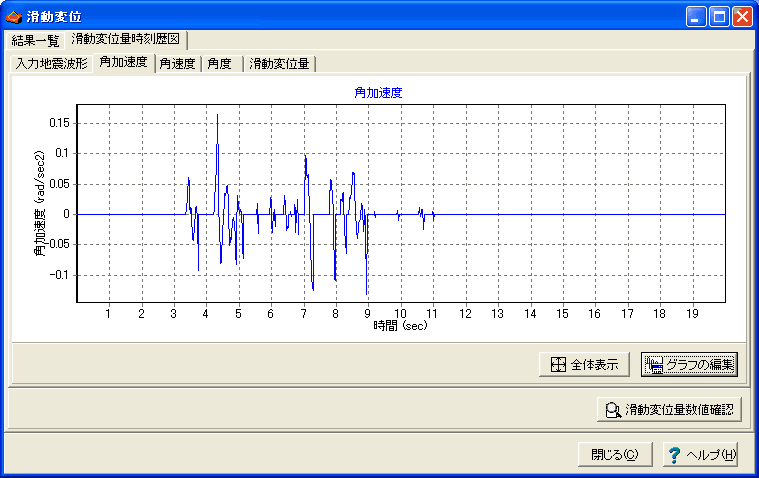Viewport: 759px width, 478px height.
Task: Minimize the 滑動変位 window
Action: (x=696, y=17)
